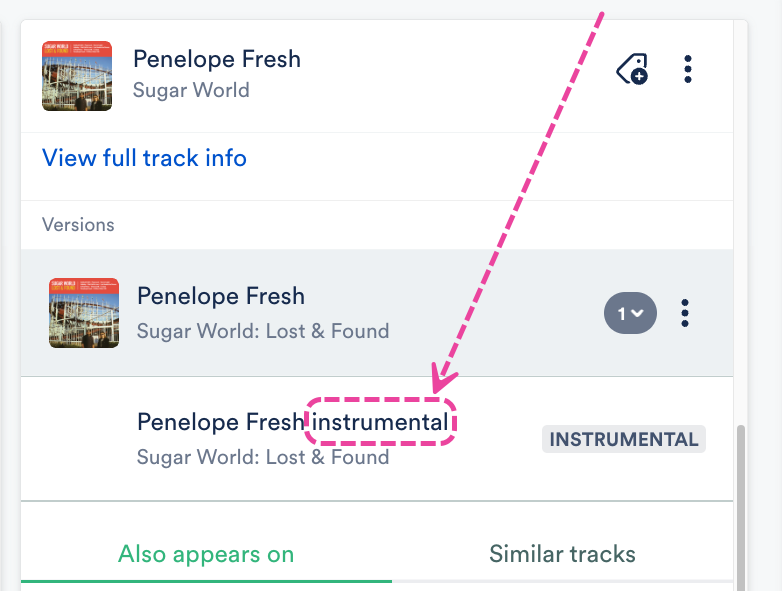Open the Sugar World album name under the top title
The width and height of the screenshot is (782, 591).
(x=191, y=90)
